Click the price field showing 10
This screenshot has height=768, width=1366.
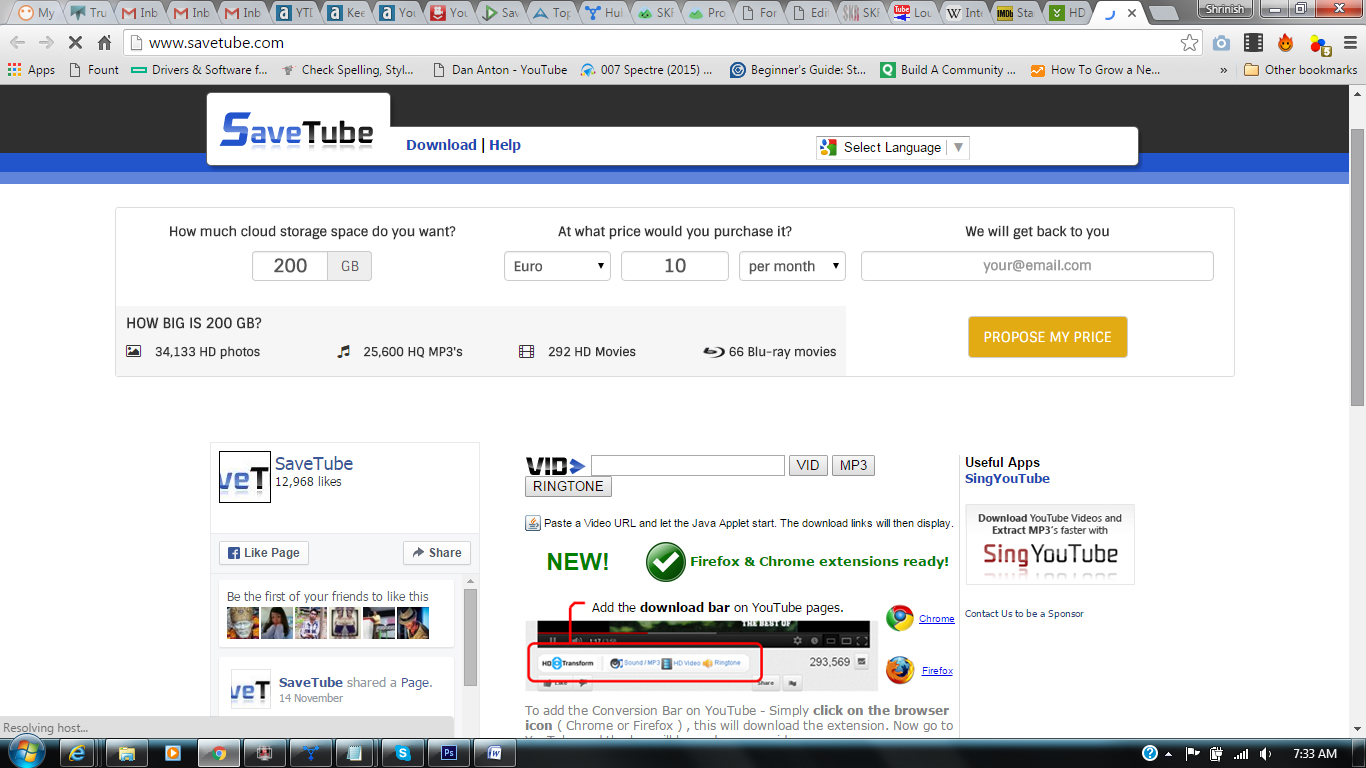click(x=675, y=266)
